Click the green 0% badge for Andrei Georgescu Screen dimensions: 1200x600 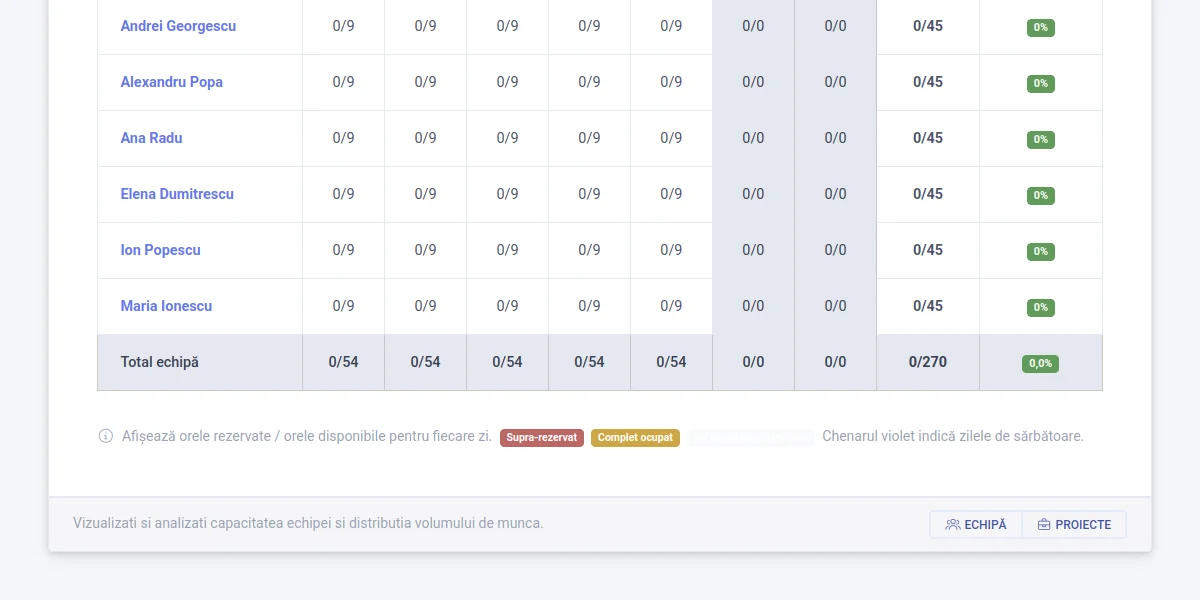(x=1040, y=28)
